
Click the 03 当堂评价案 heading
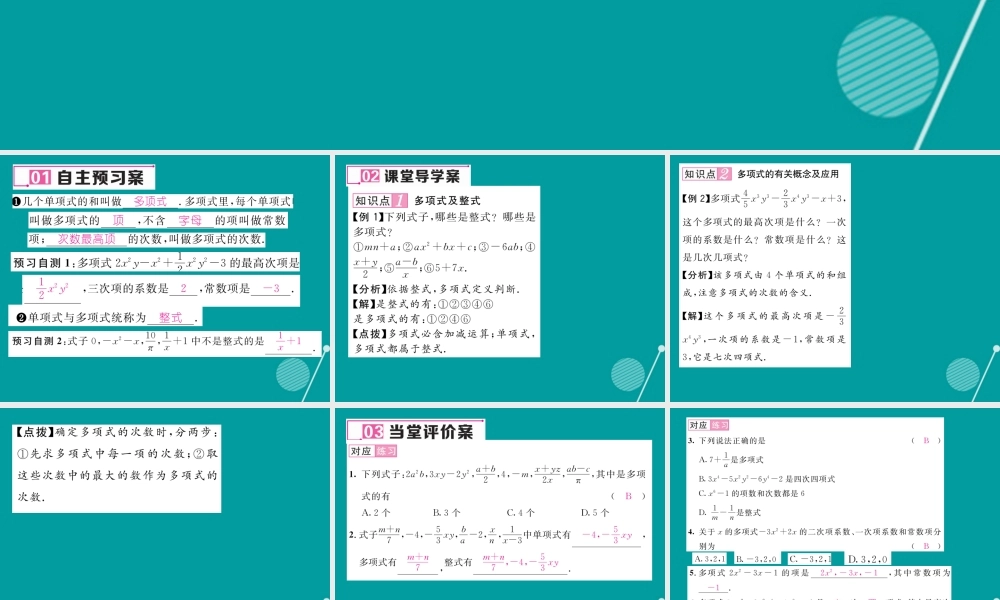pos(416,432)
